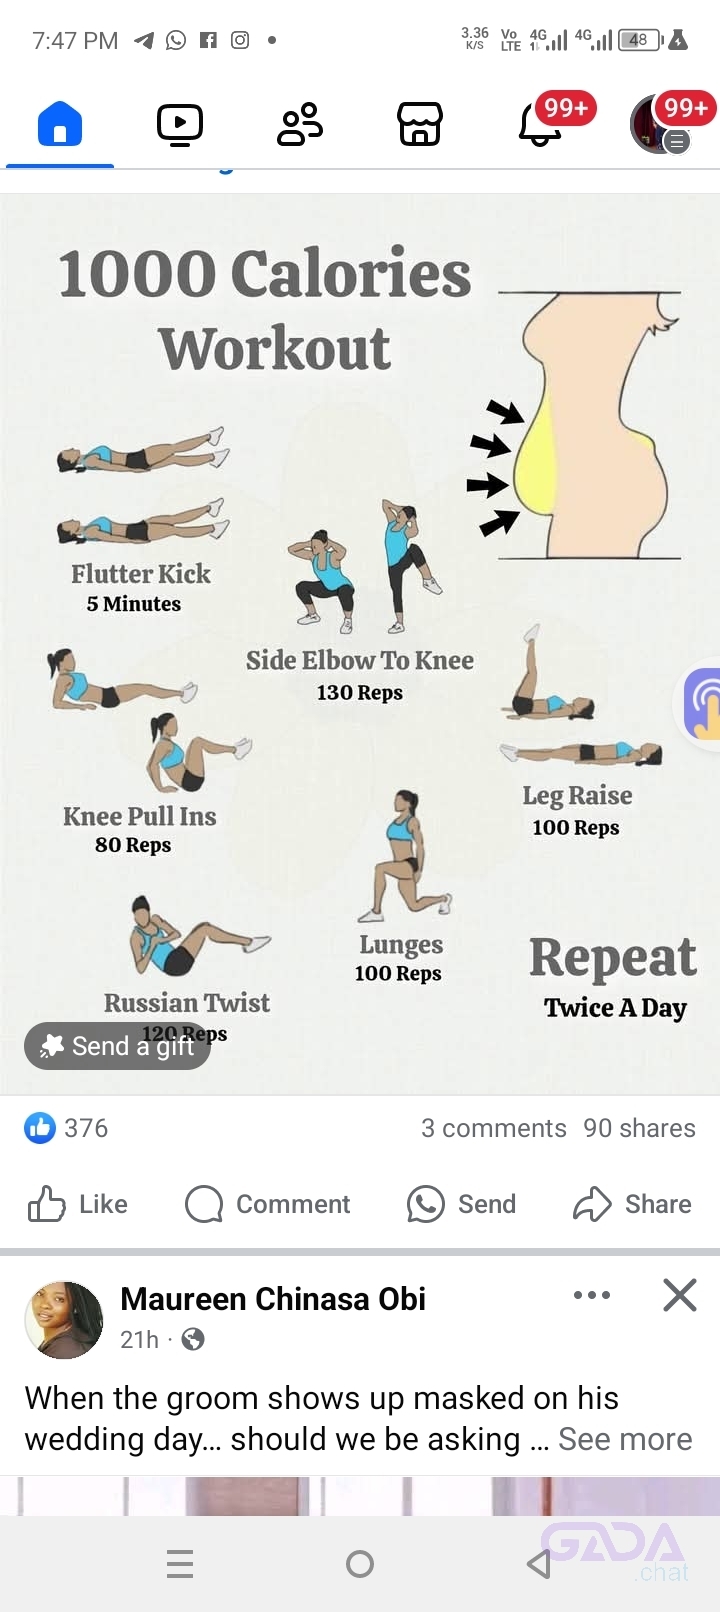This screenshot has height=1612, width=720.
Task: Hide Maureen's post with the X
Action: [x=680, y=1295]
